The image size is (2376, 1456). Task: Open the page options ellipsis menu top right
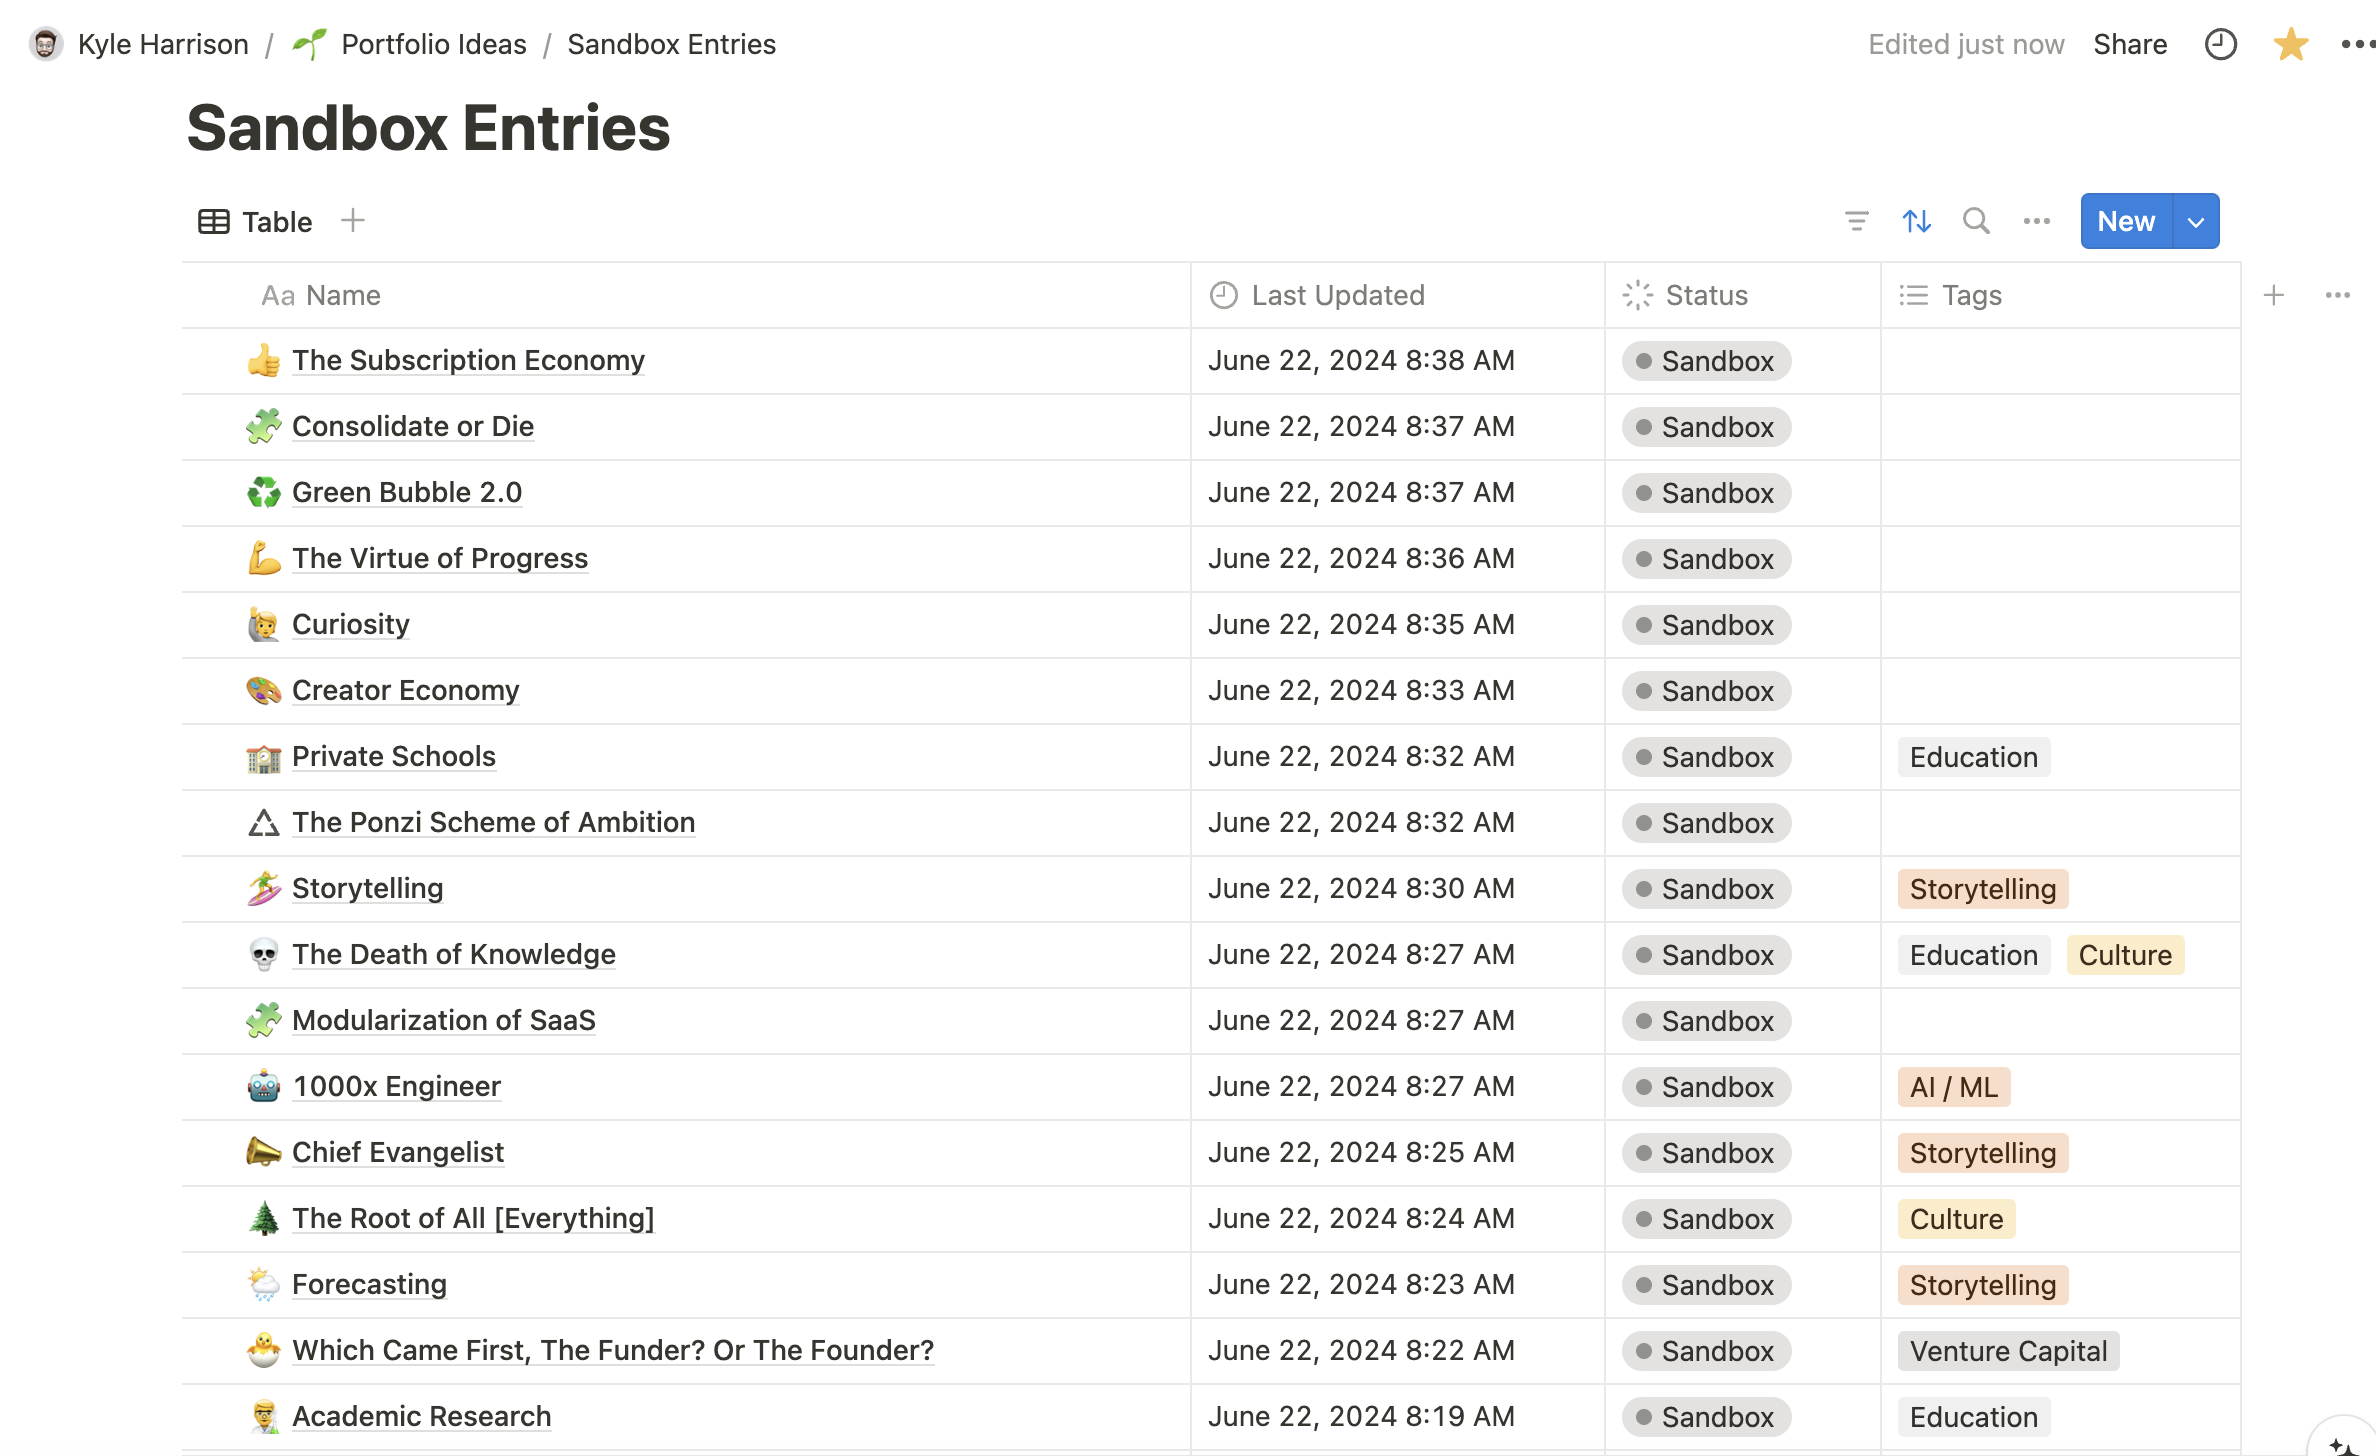point(2356,44)
